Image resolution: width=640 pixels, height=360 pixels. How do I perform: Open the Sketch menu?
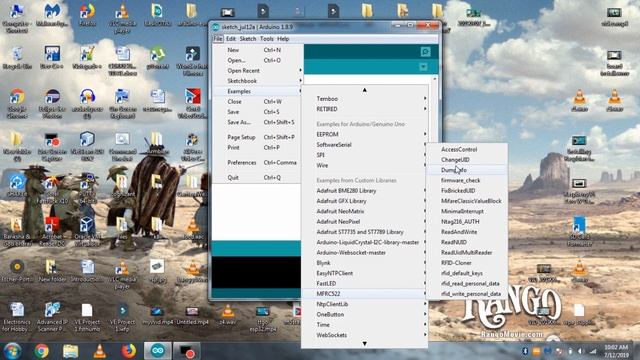pyautogui.click(x=248, y=39)
